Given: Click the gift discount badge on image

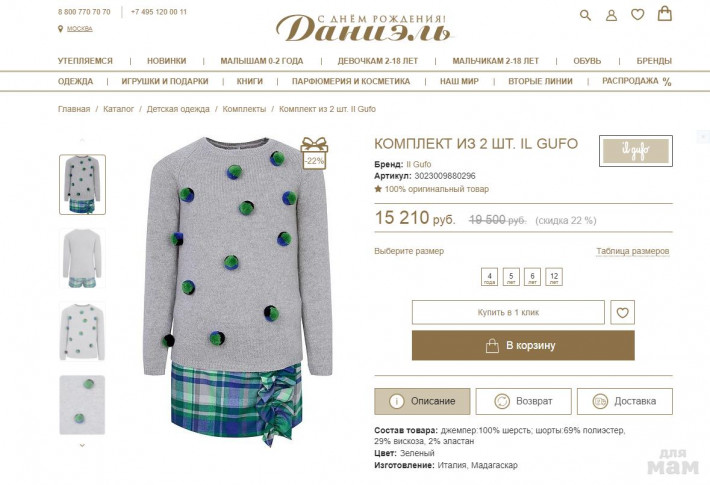Looking at the screenshot, I should coord(314,153).
